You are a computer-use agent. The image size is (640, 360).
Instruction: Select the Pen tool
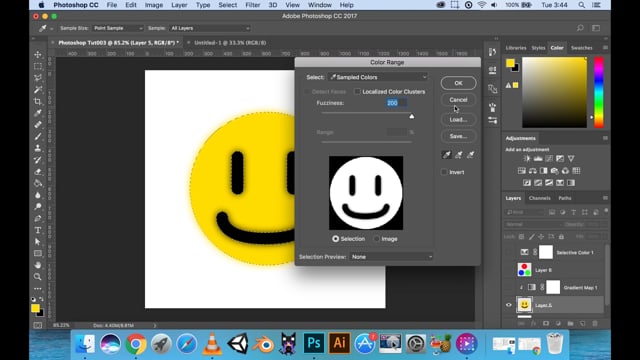[38, 218]
